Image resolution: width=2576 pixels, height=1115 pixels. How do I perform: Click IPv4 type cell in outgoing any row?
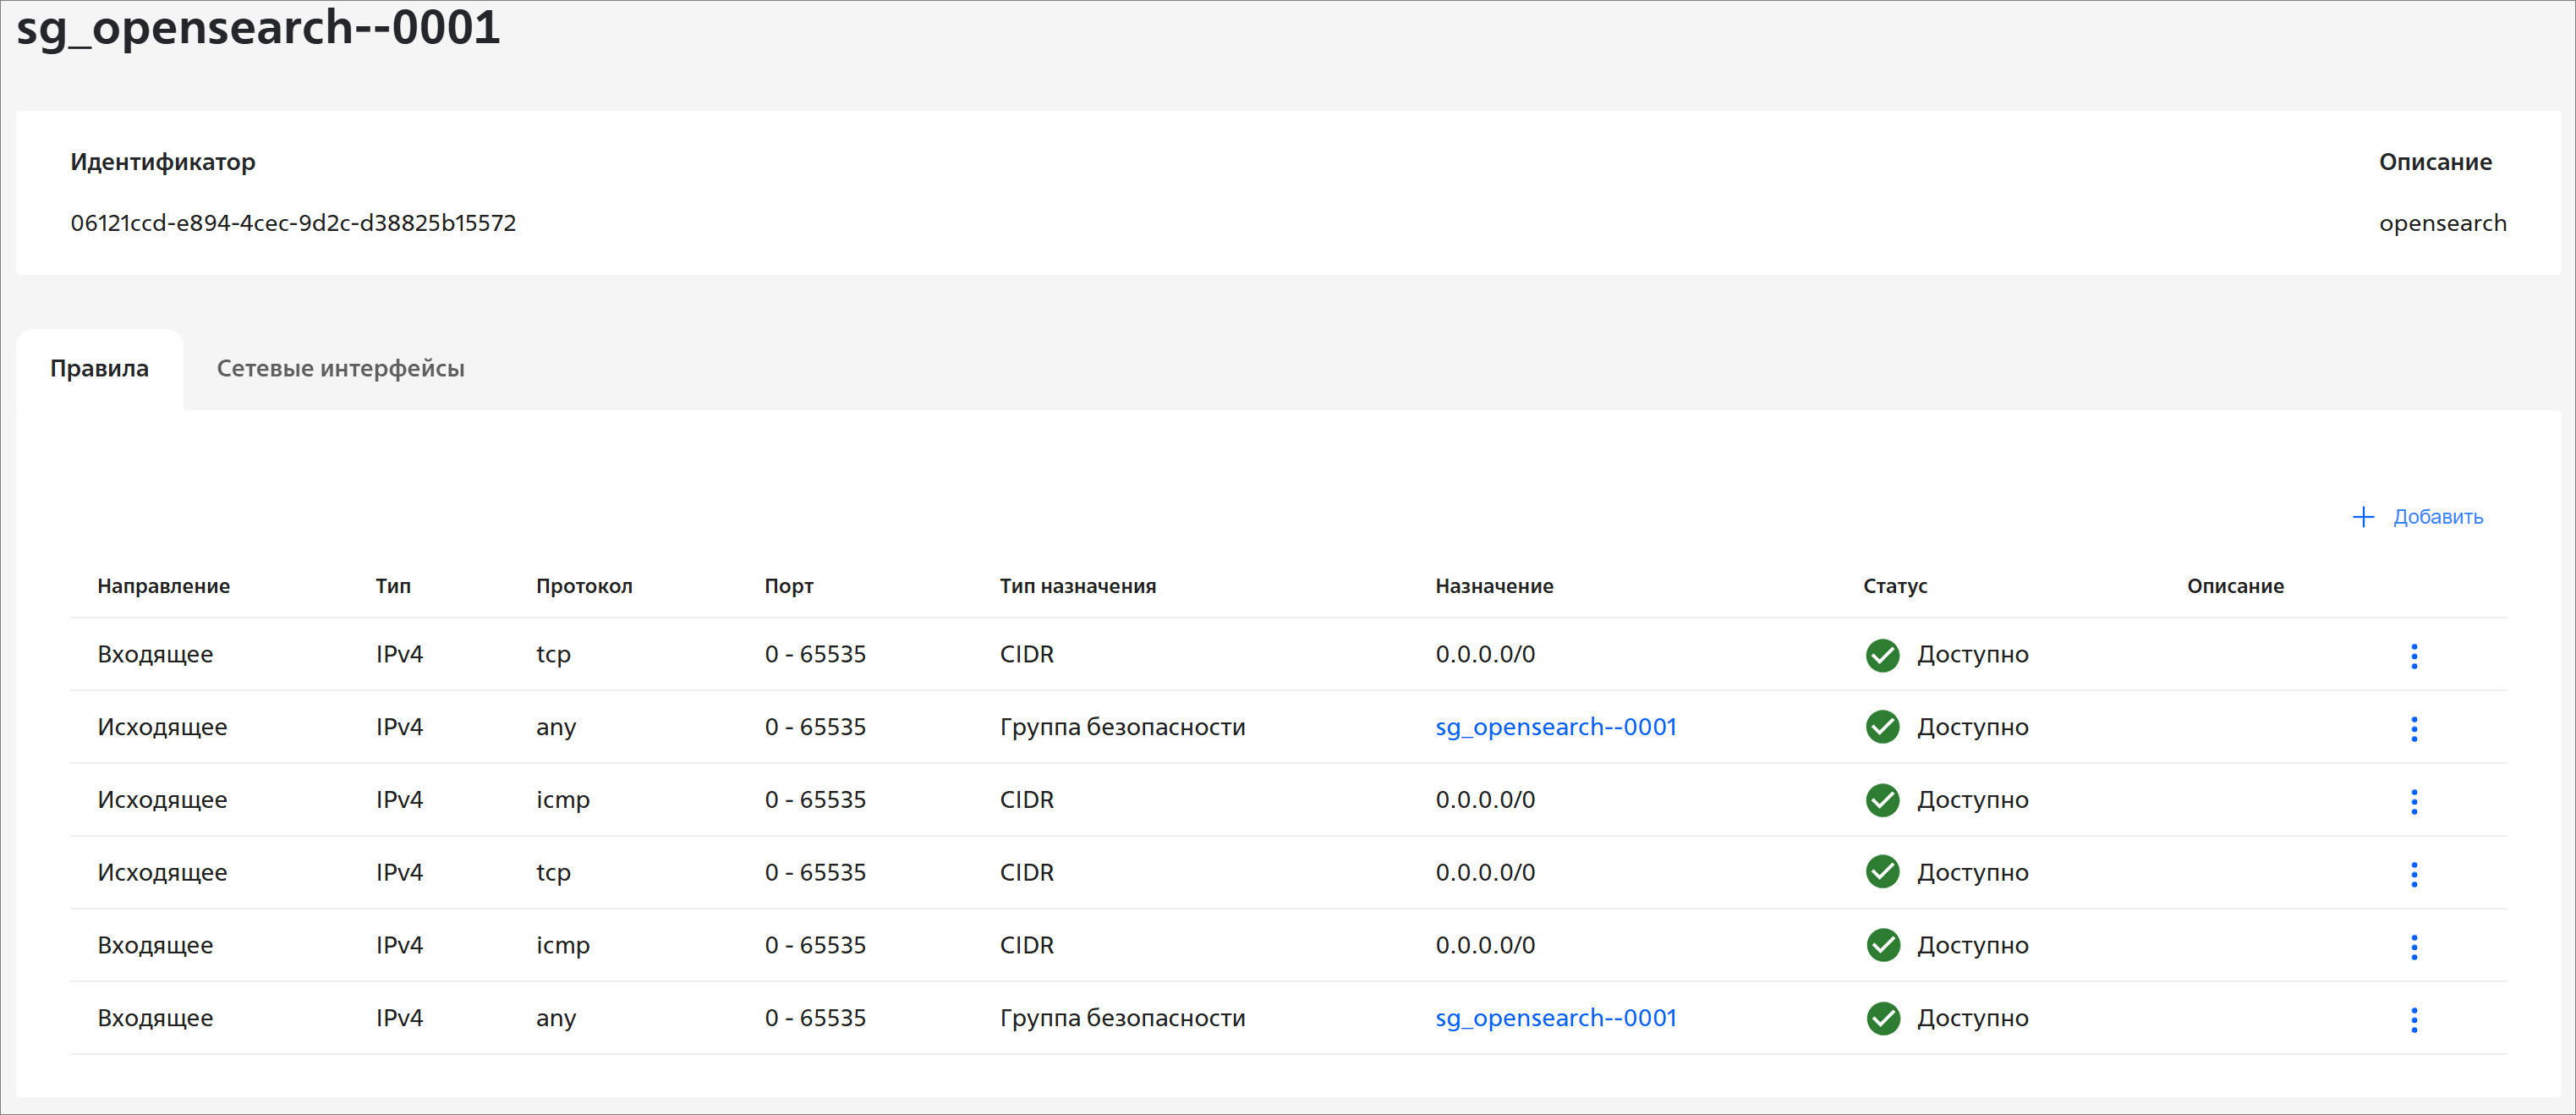coord(399,727)
